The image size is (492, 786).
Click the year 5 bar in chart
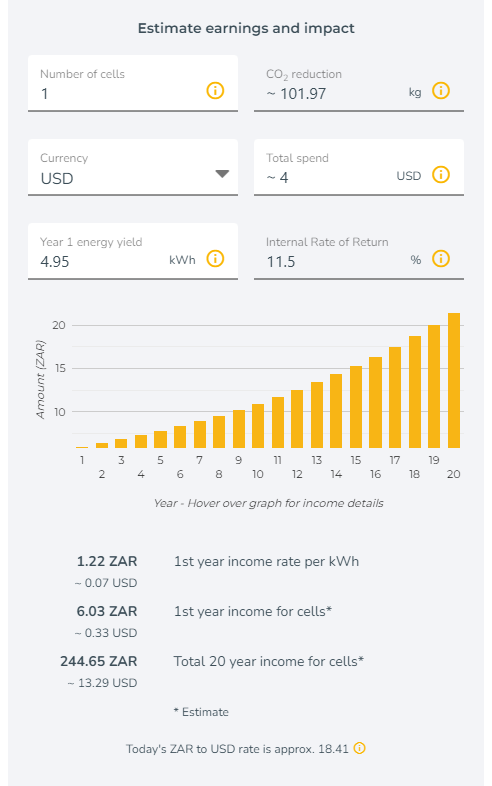pos(160,440)
